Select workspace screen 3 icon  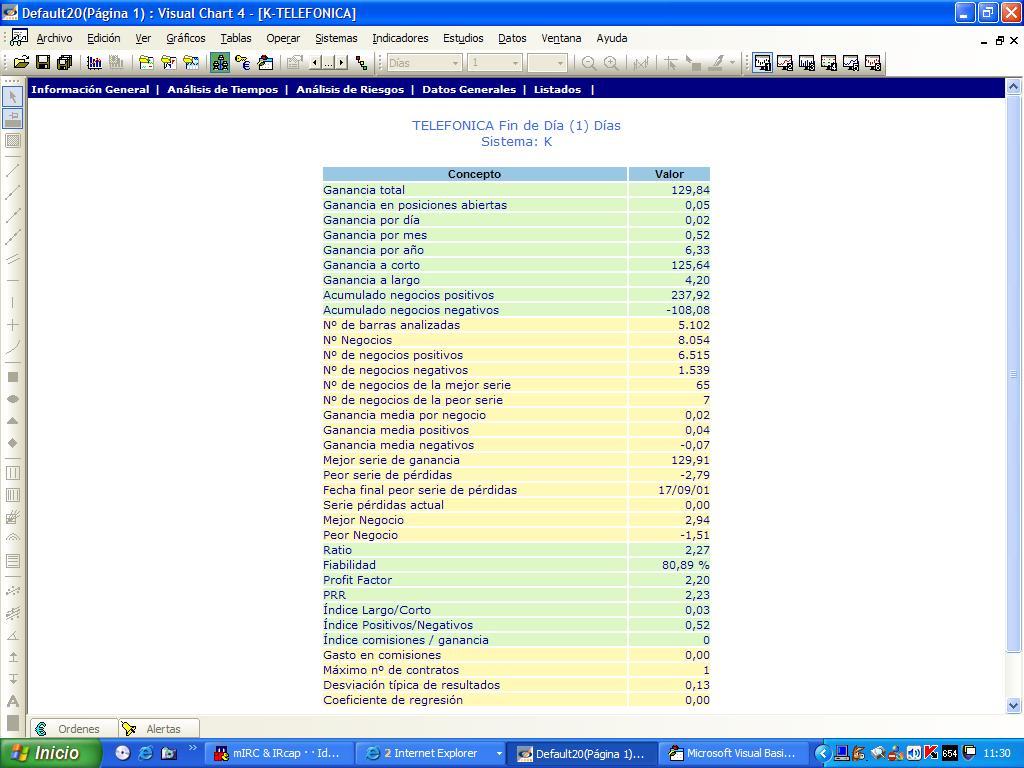807,63
